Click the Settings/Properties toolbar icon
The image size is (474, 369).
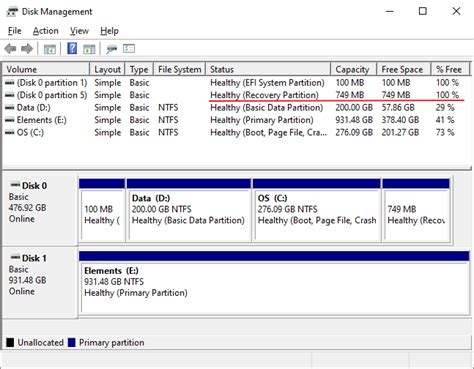[x=129, y=49]
